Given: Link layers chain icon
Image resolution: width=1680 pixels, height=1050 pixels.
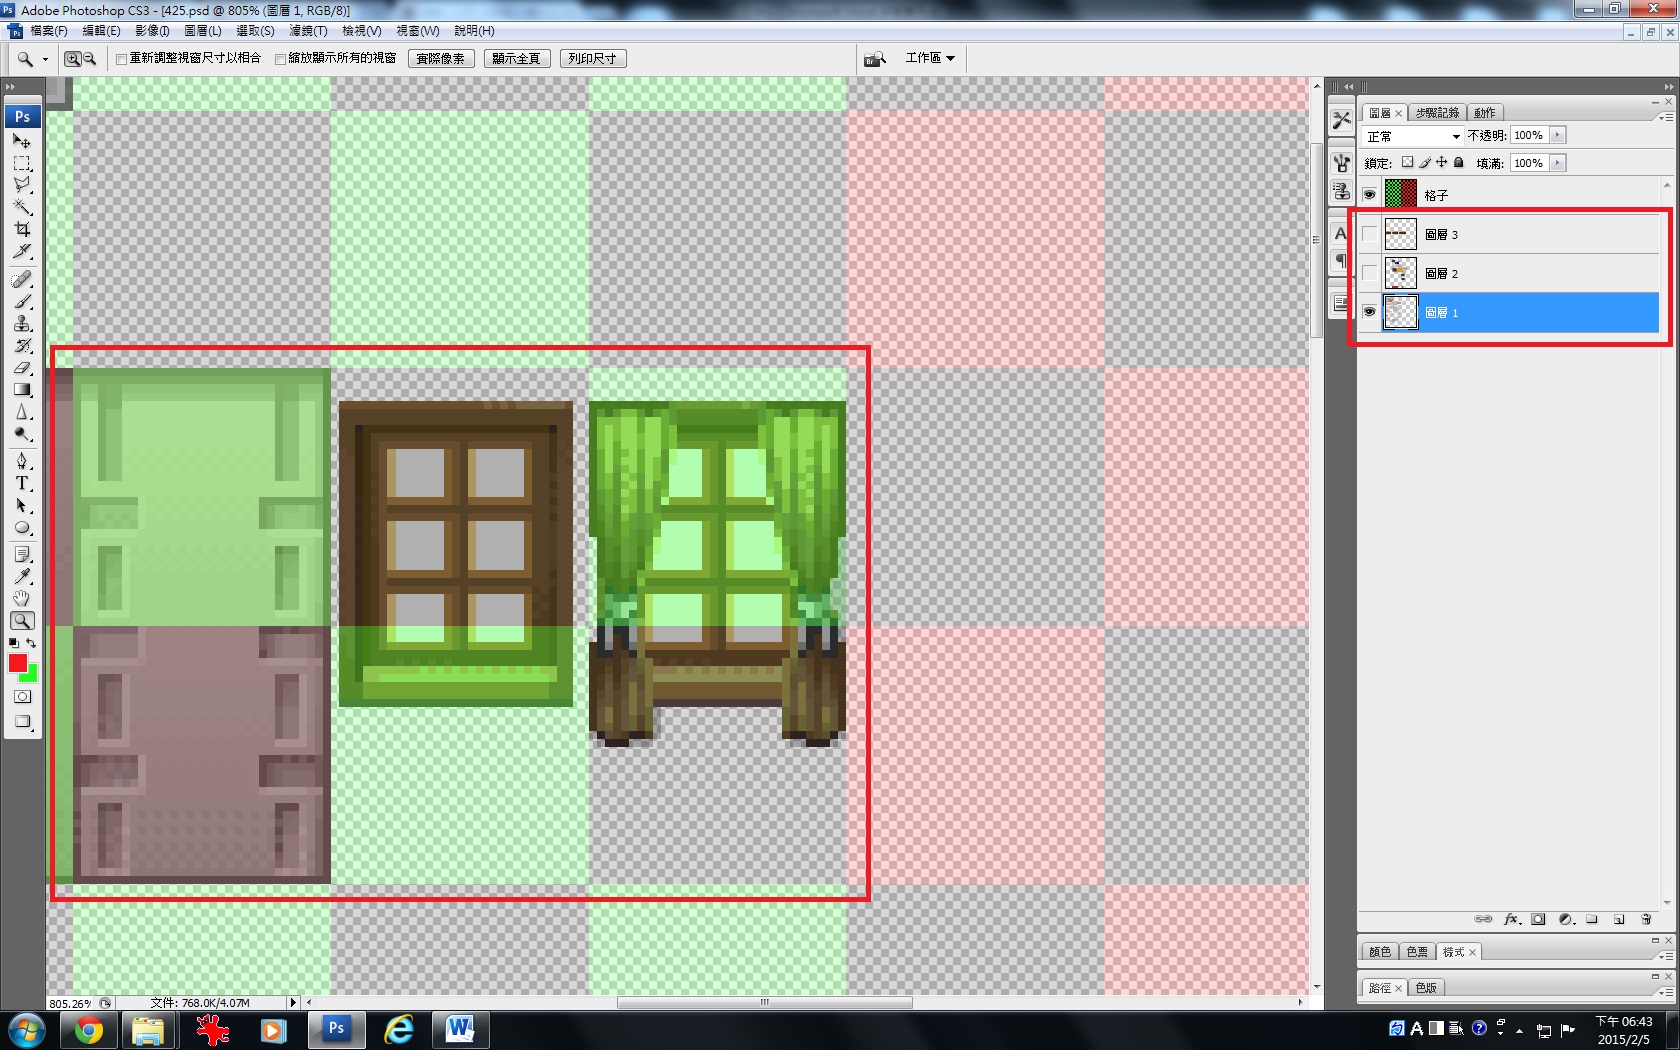Looking at the screenshot, I should point(1484,919).
